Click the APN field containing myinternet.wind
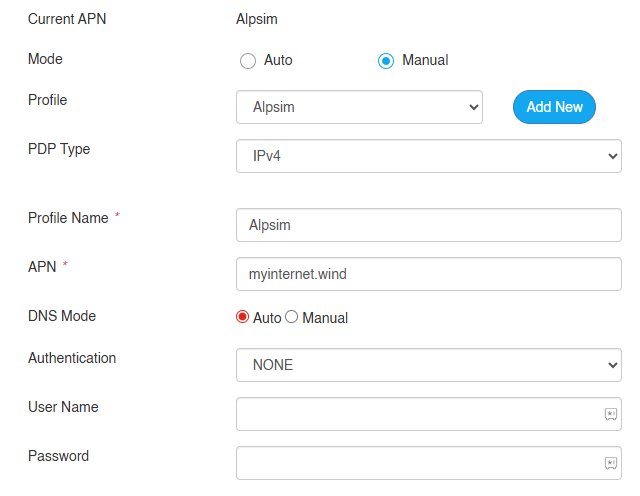Screen dimensions: 640x496 click(428, 273)
